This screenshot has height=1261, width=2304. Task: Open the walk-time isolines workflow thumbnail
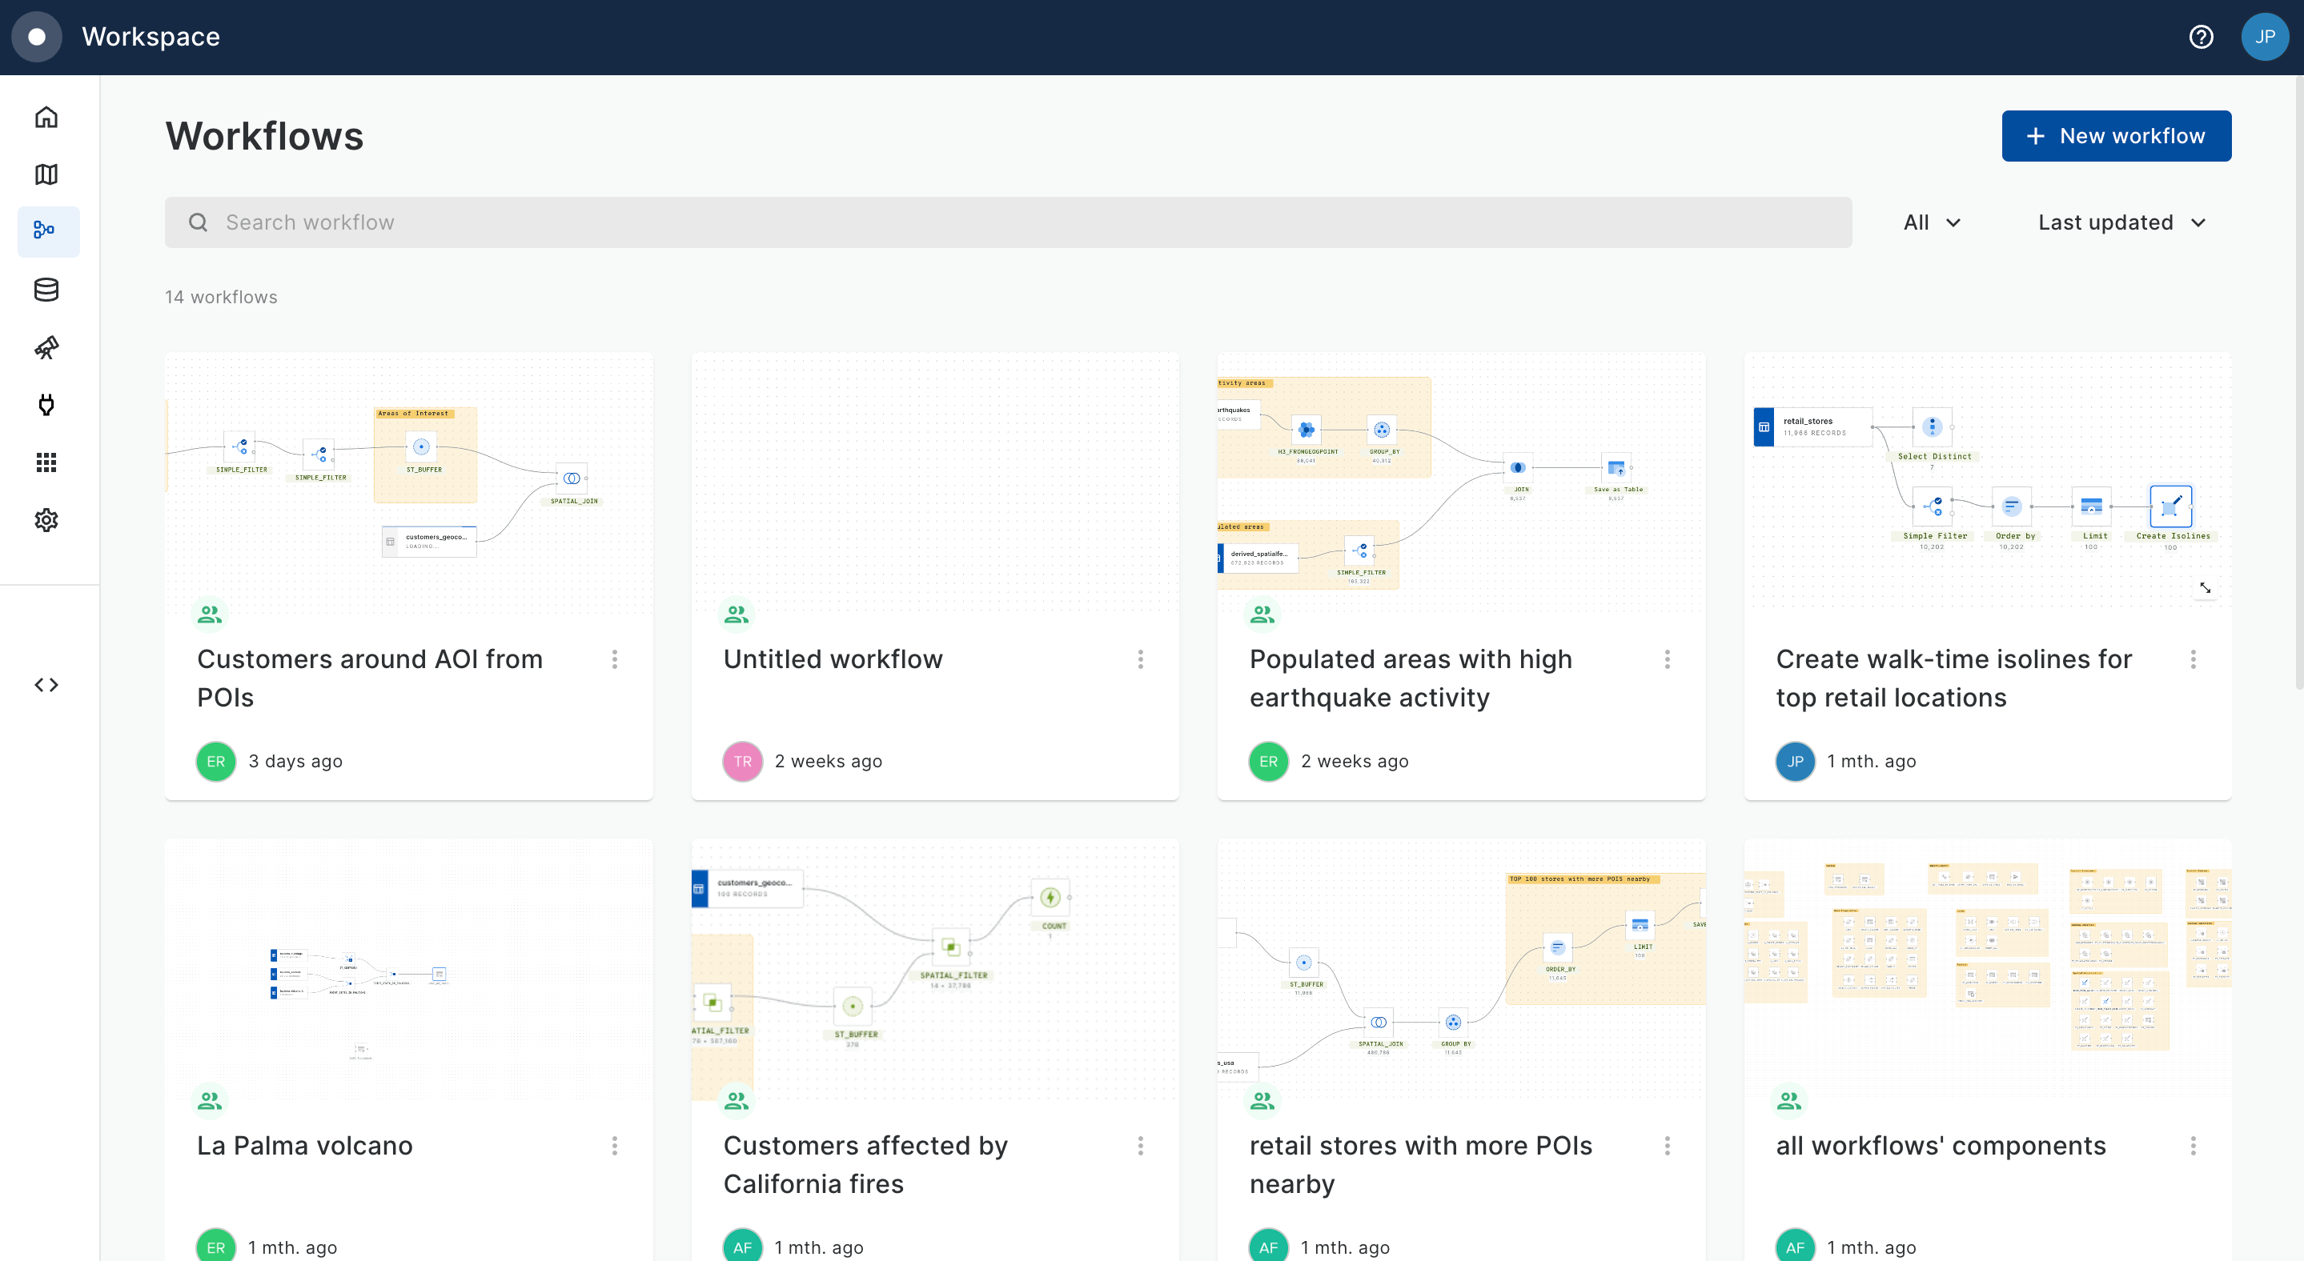[1986, 480]
